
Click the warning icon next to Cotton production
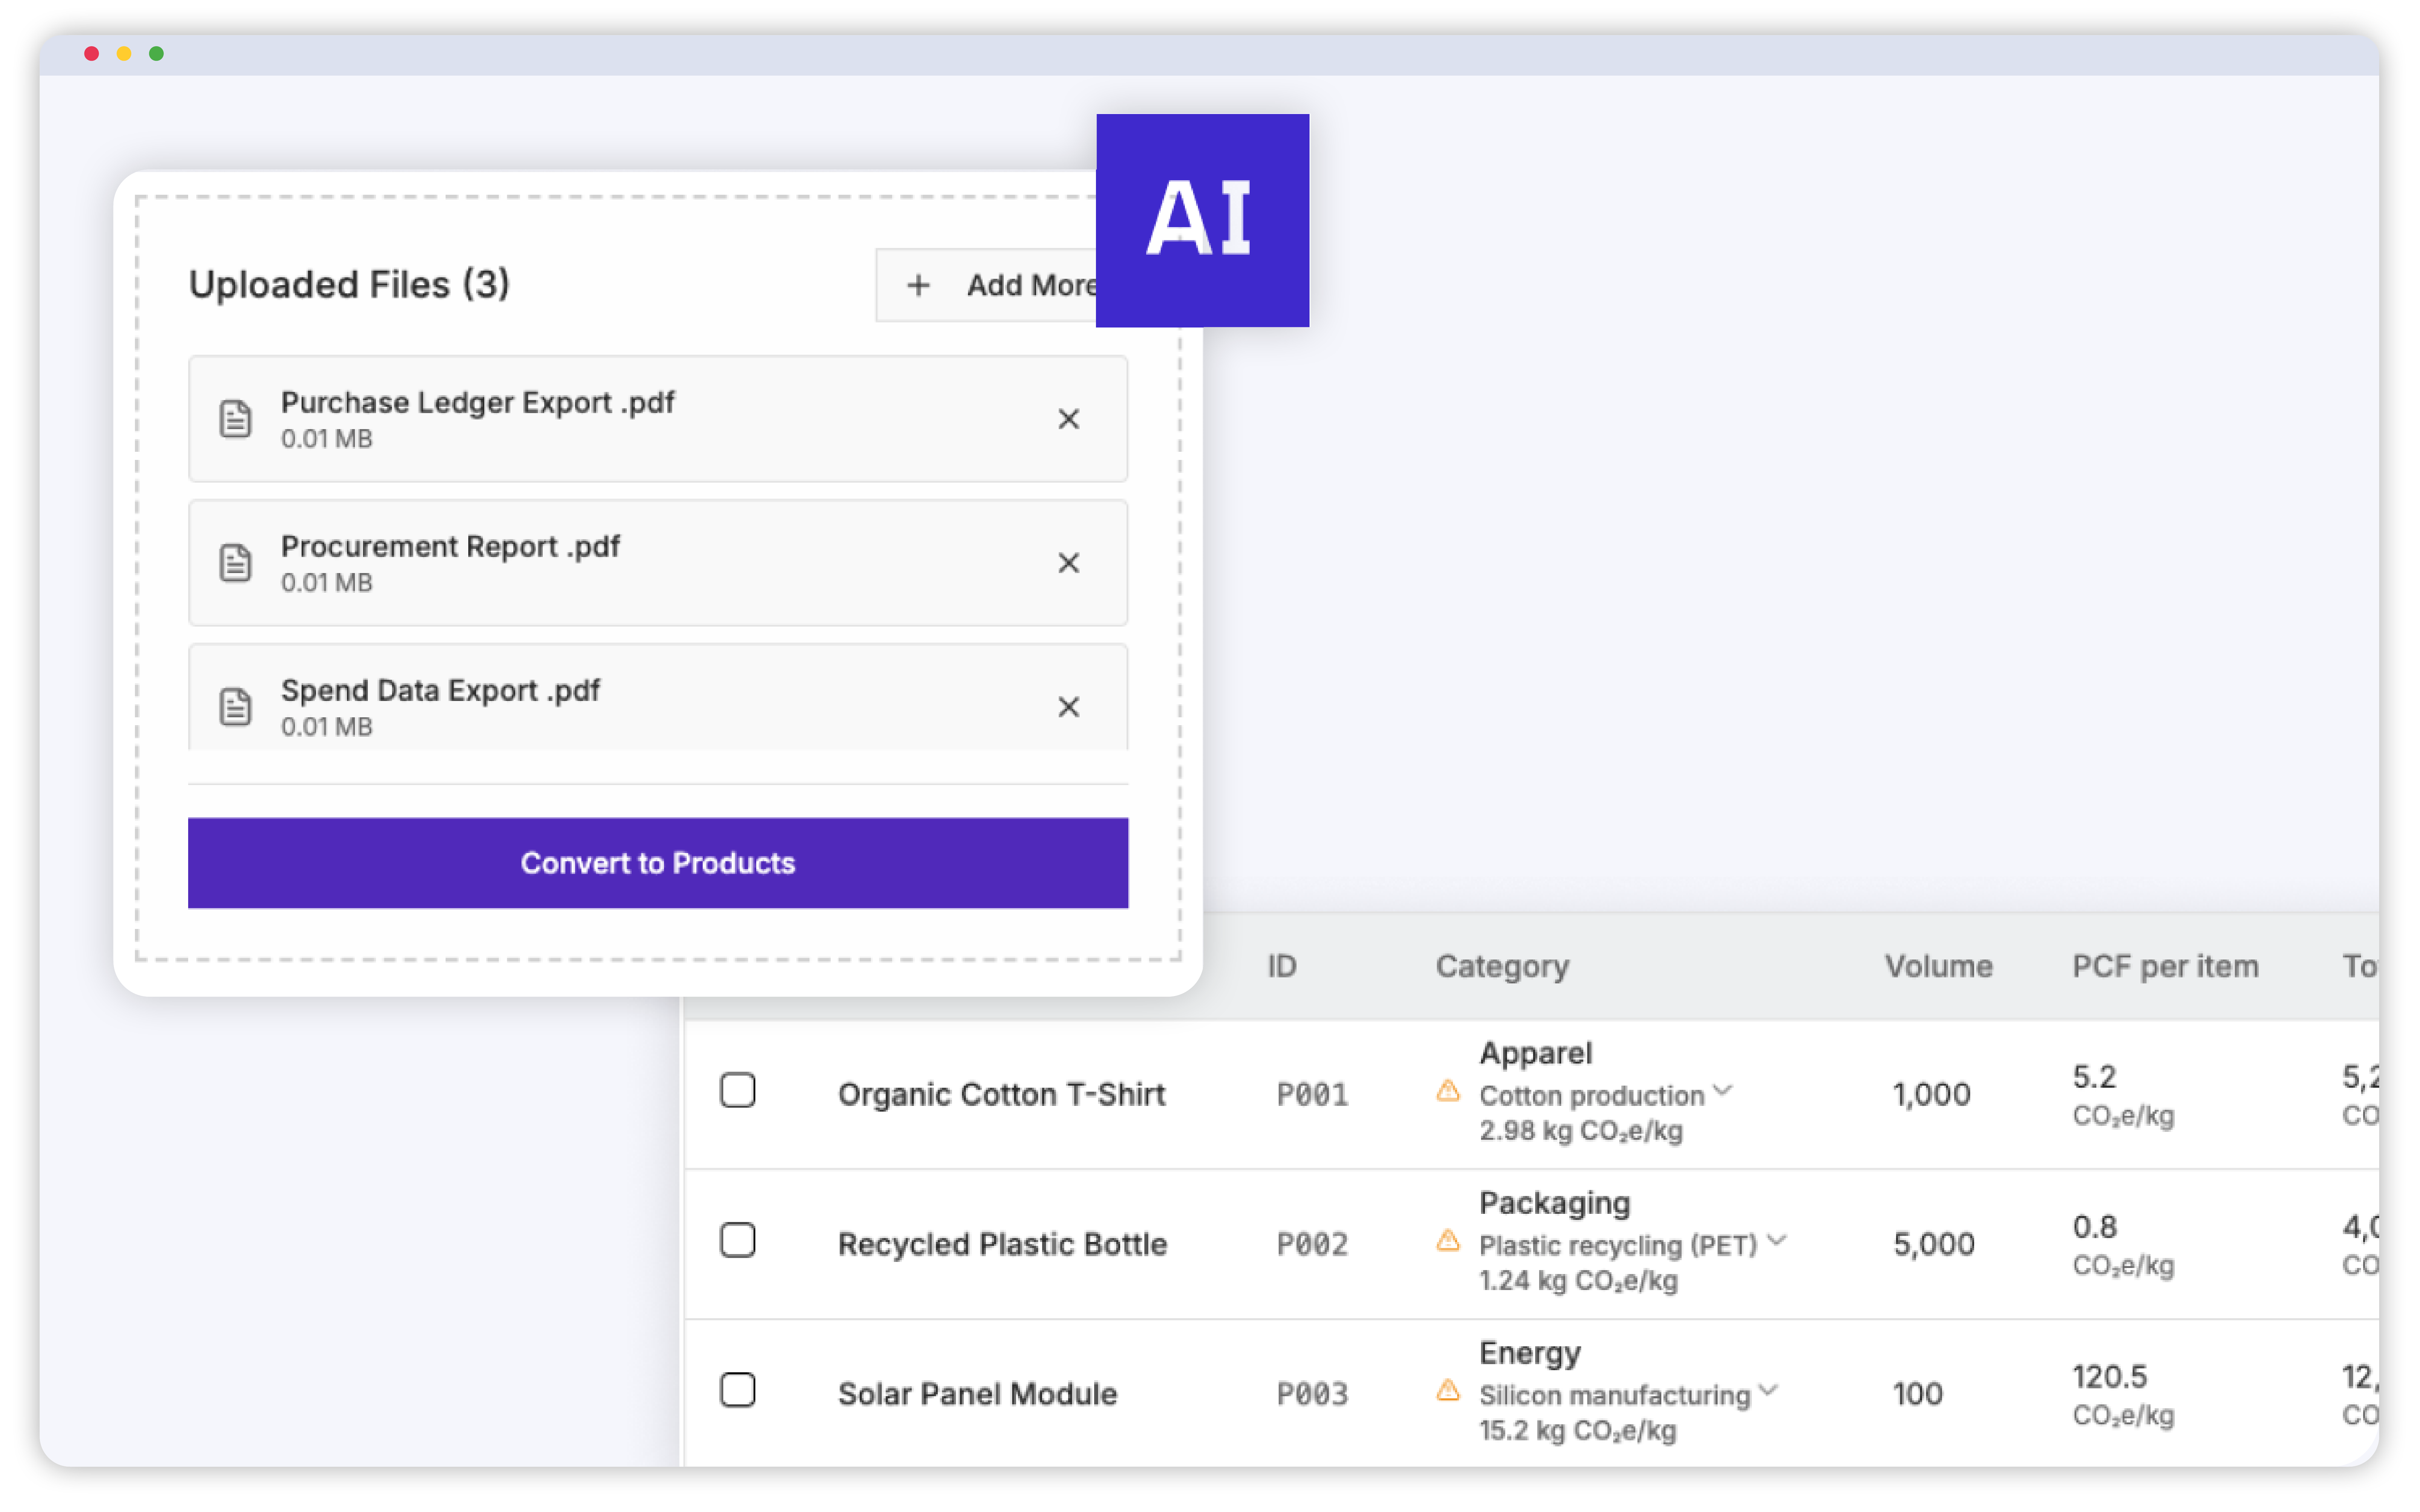point(1448,1092)
